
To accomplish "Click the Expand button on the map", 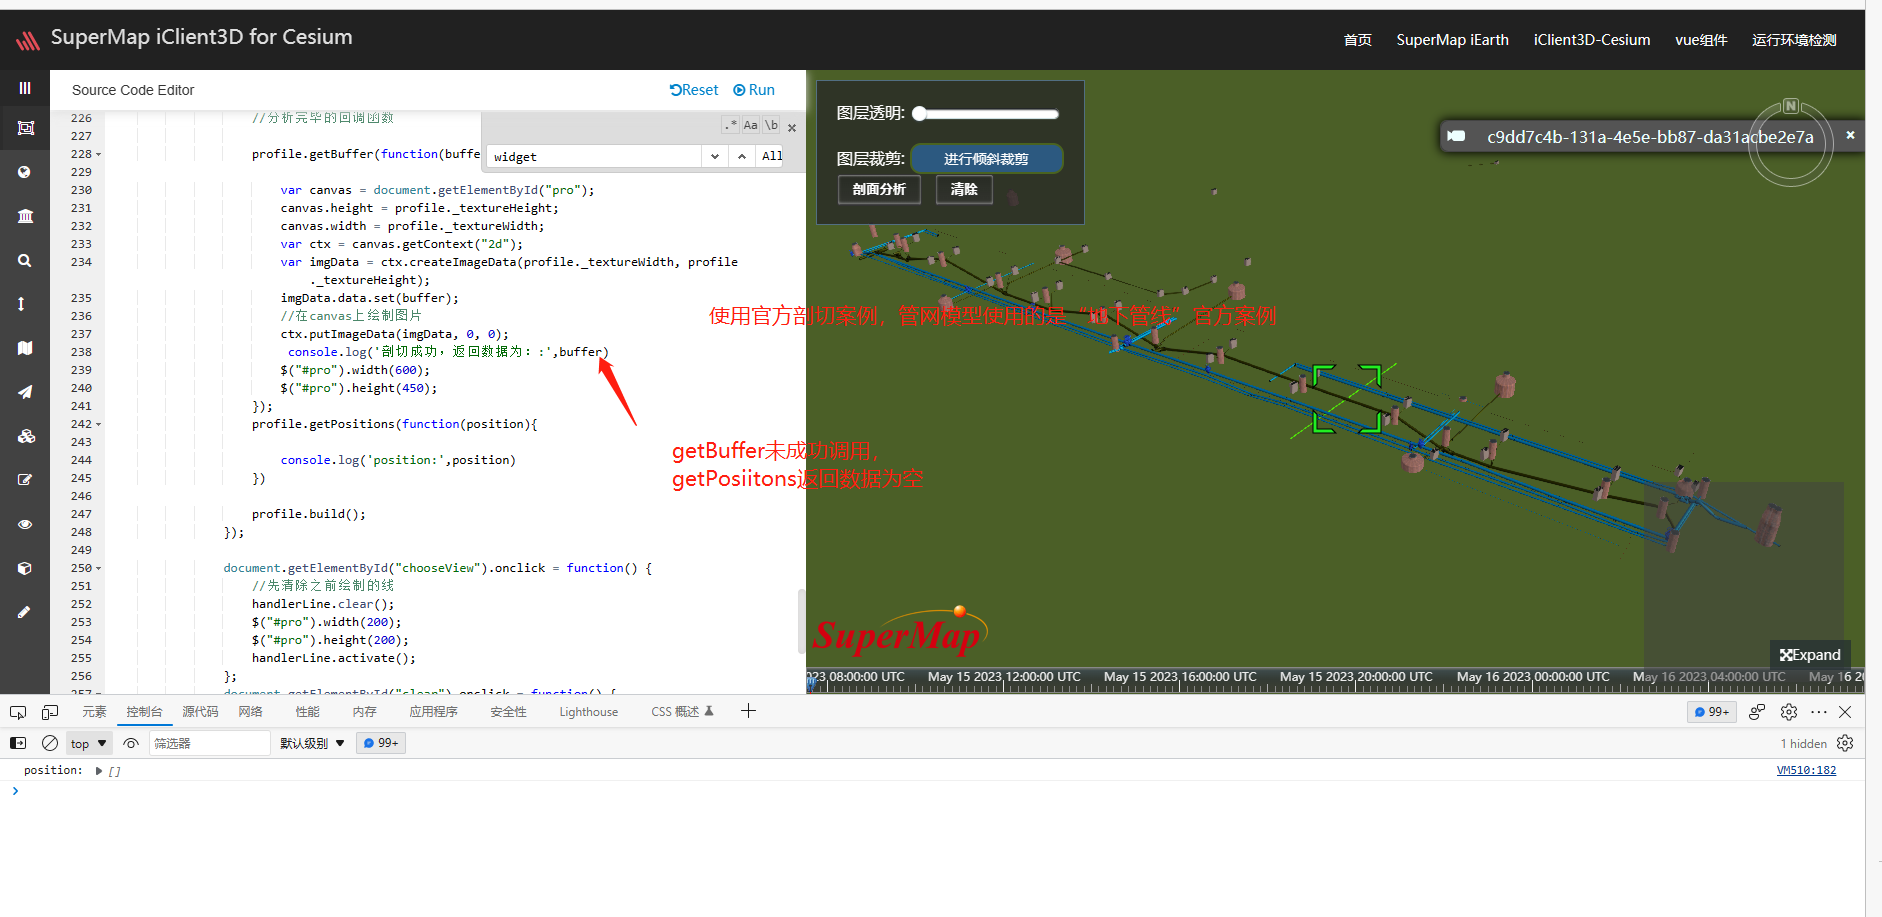I will point(1810,655).
